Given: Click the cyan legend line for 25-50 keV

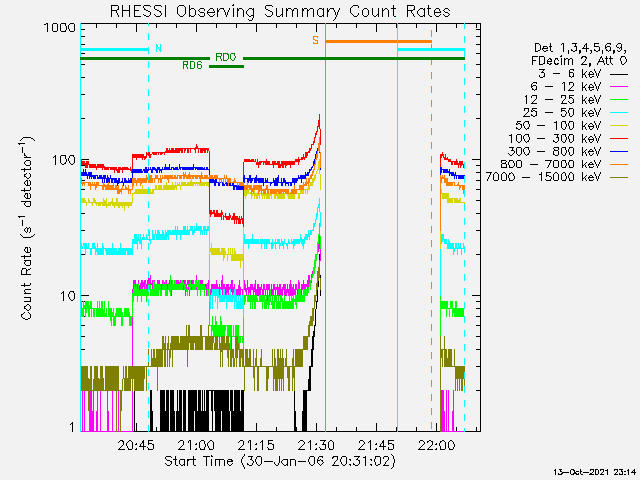Looking at the screenshot, I should [619, 113].
